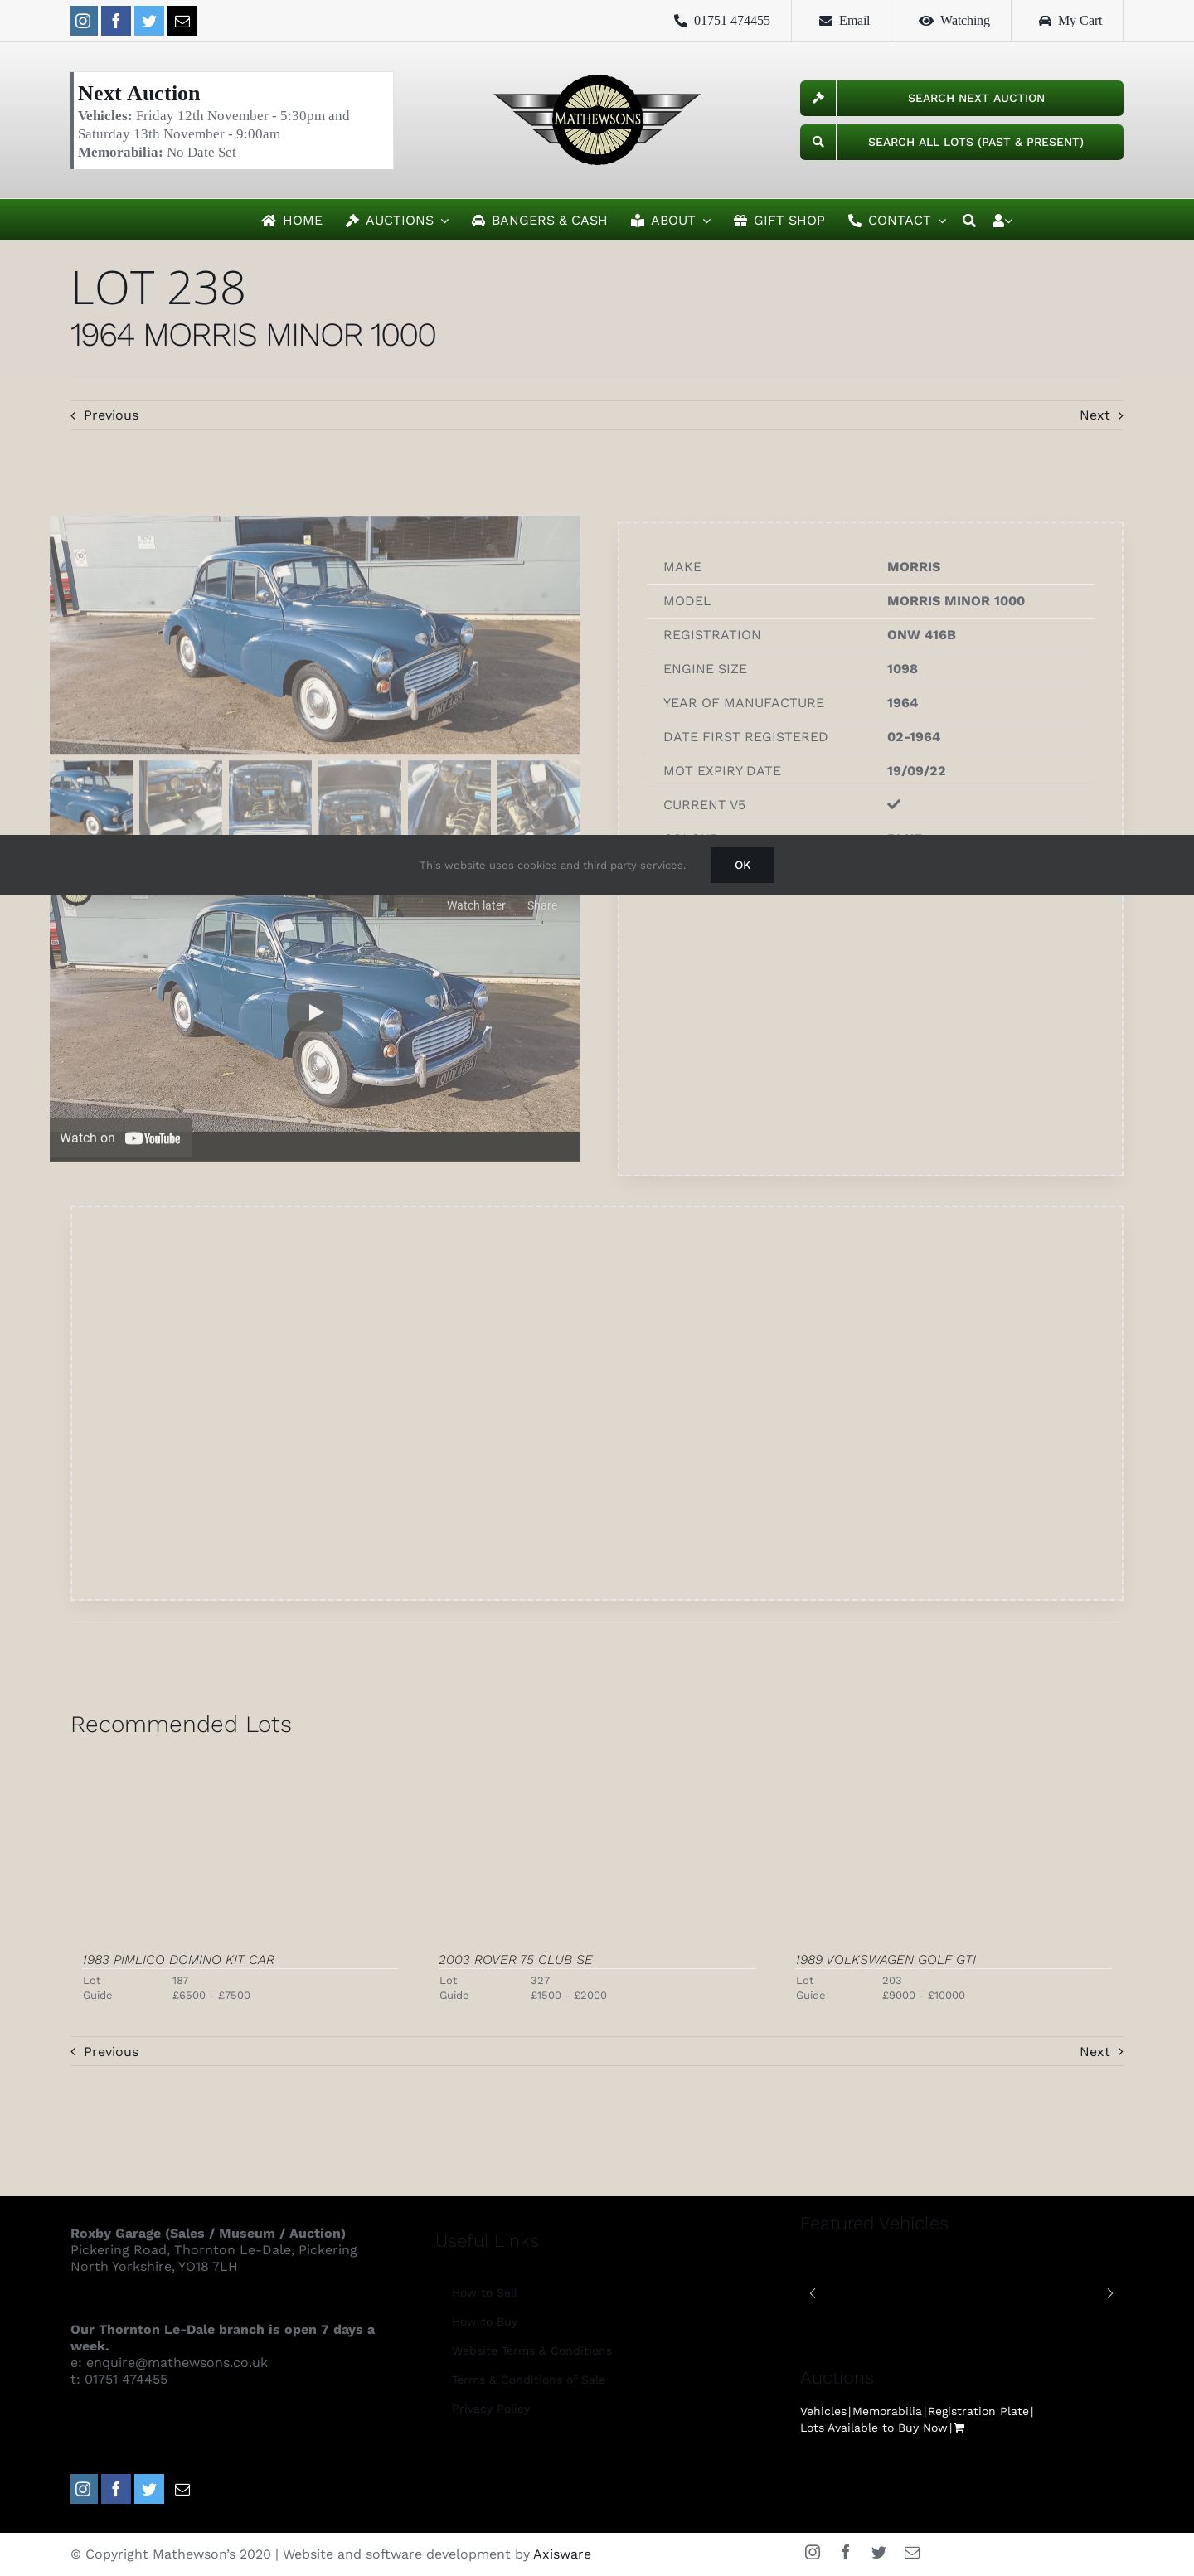Click Share on video

coord(542,905)
